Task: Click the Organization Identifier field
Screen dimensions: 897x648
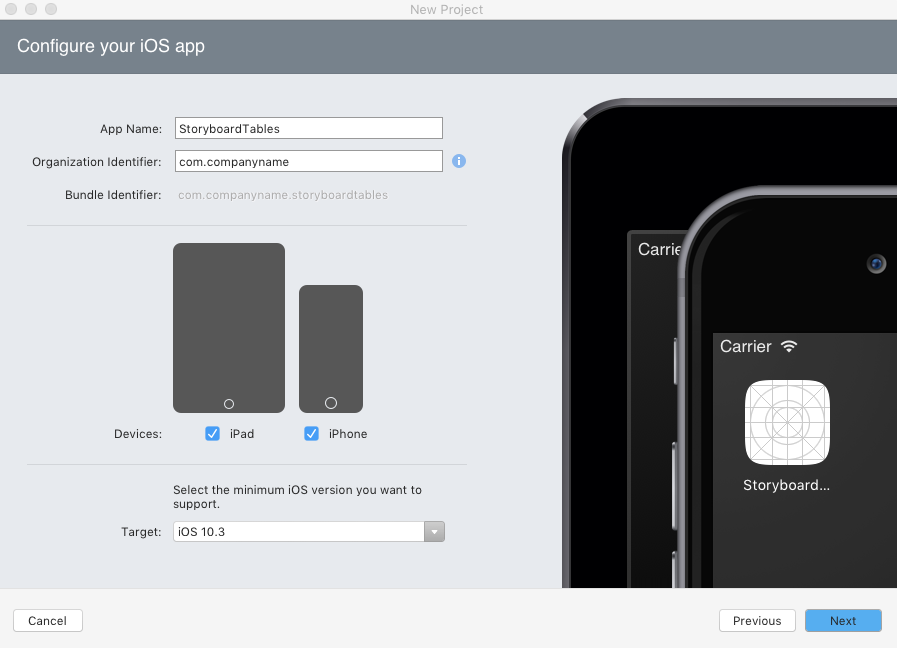Action: coord(308,161)
